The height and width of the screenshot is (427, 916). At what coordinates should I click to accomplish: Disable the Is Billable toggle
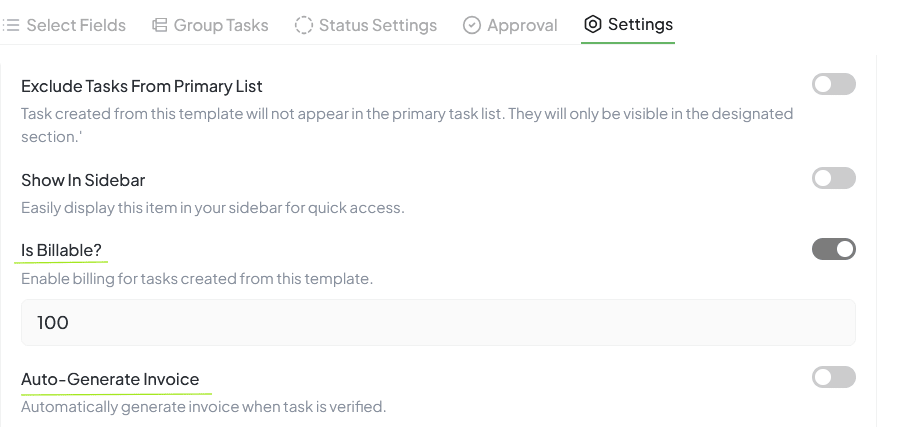(833, 248)
